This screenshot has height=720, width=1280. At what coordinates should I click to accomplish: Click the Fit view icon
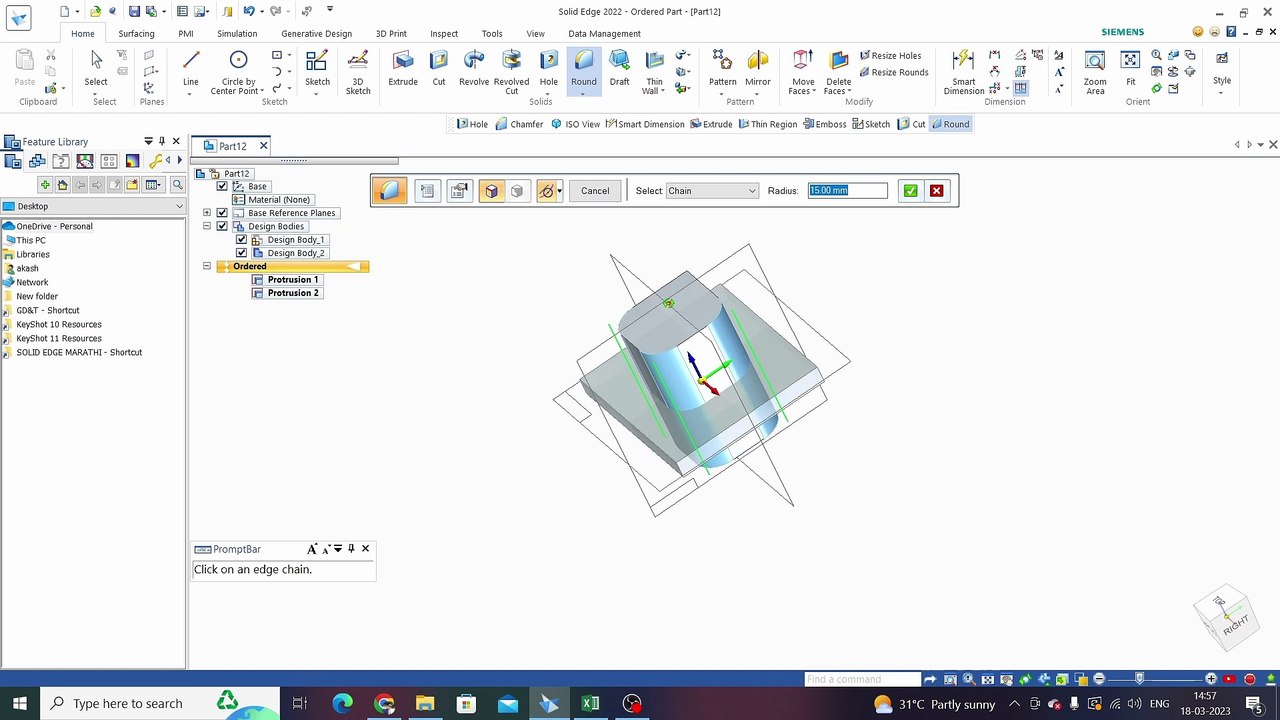(x=1131, y=69)
